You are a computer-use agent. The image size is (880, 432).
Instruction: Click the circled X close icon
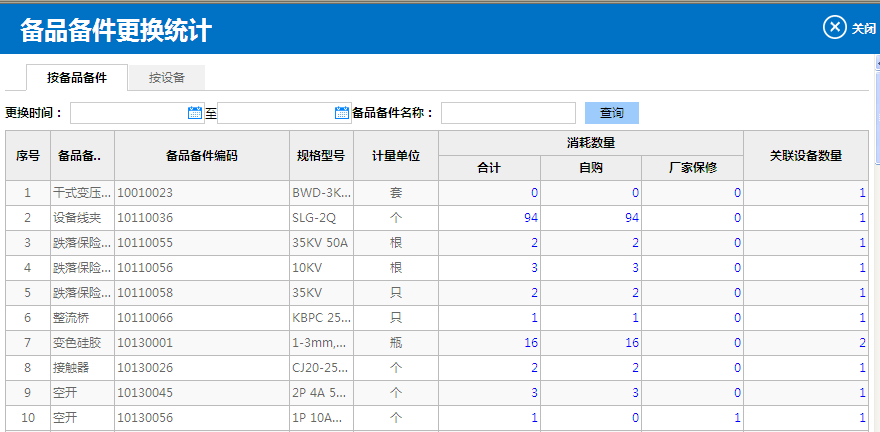(835, 28)
